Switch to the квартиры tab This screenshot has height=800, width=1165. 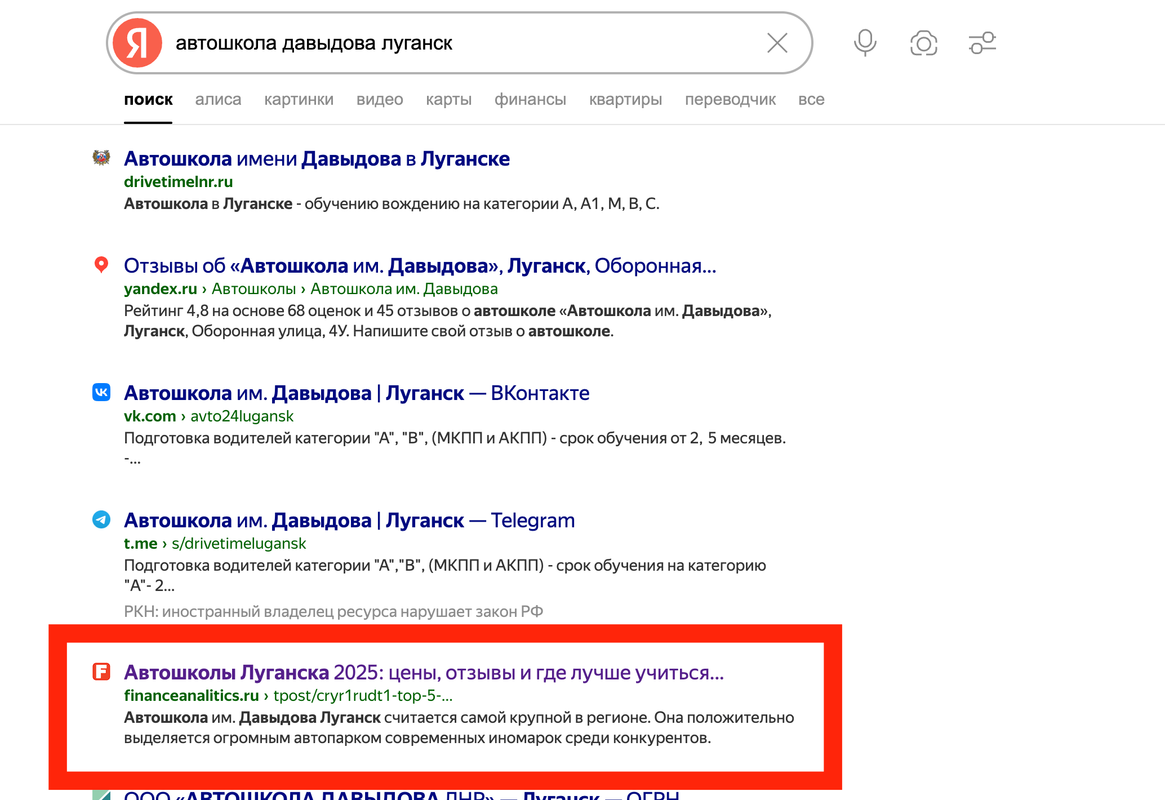(626, 100)
